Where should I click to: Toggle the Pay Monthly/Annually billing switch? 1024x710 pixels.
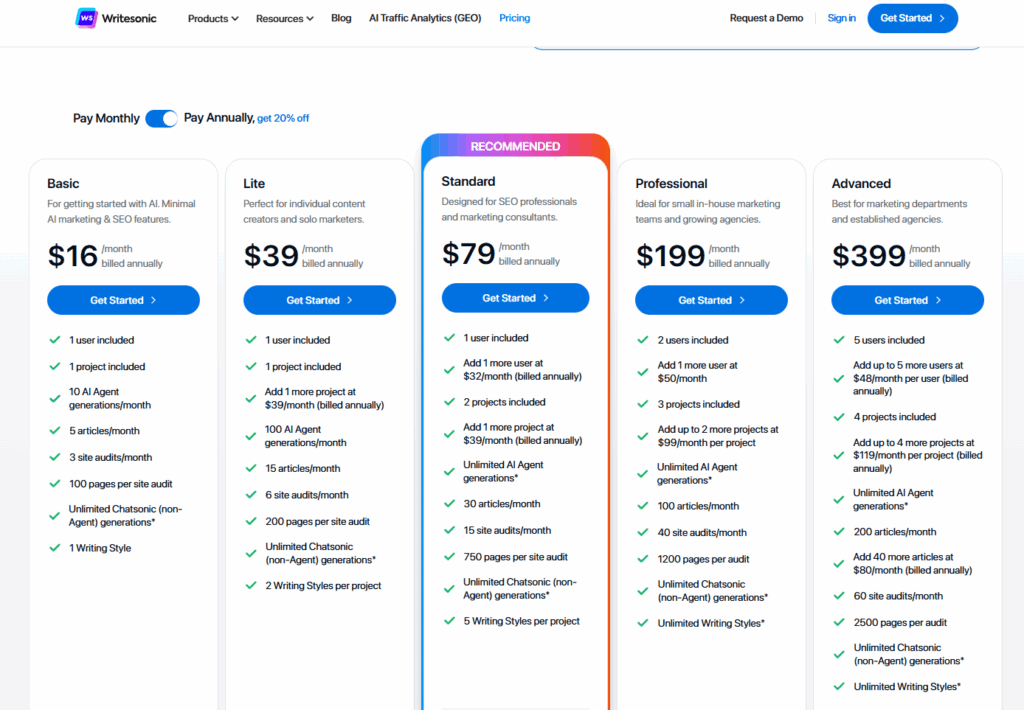[x=161, y=118]
